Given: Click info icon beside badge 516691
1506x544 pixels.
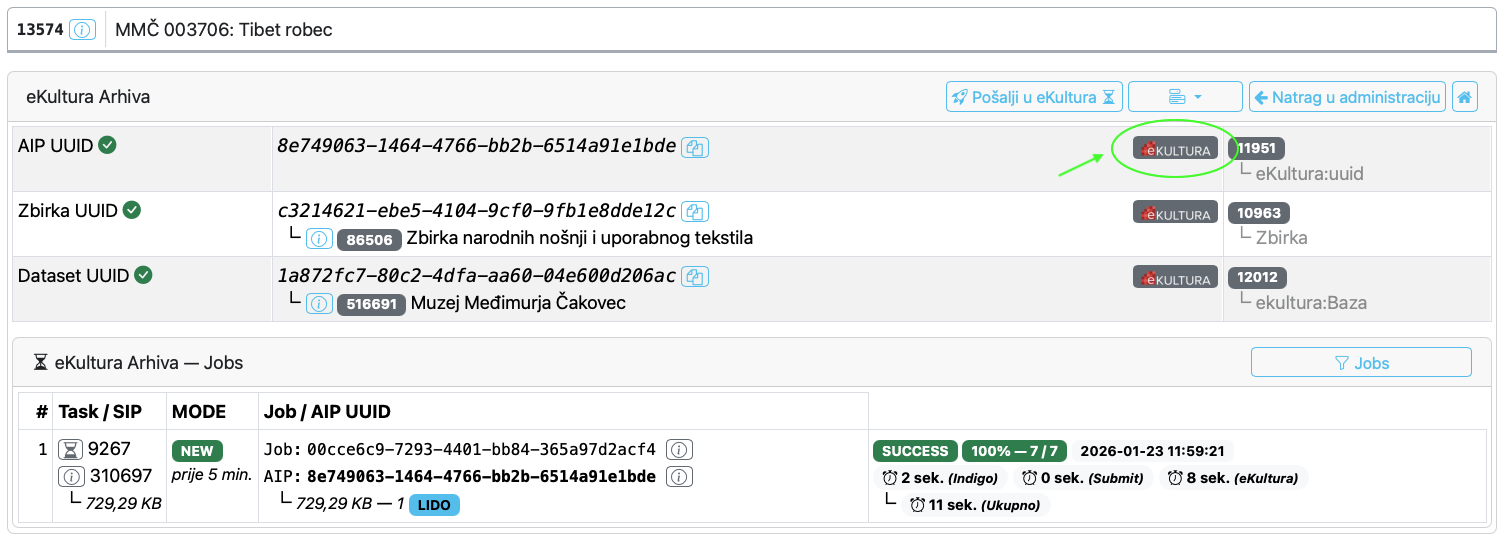Looking at the screenshot, I should tap(319, 303).
